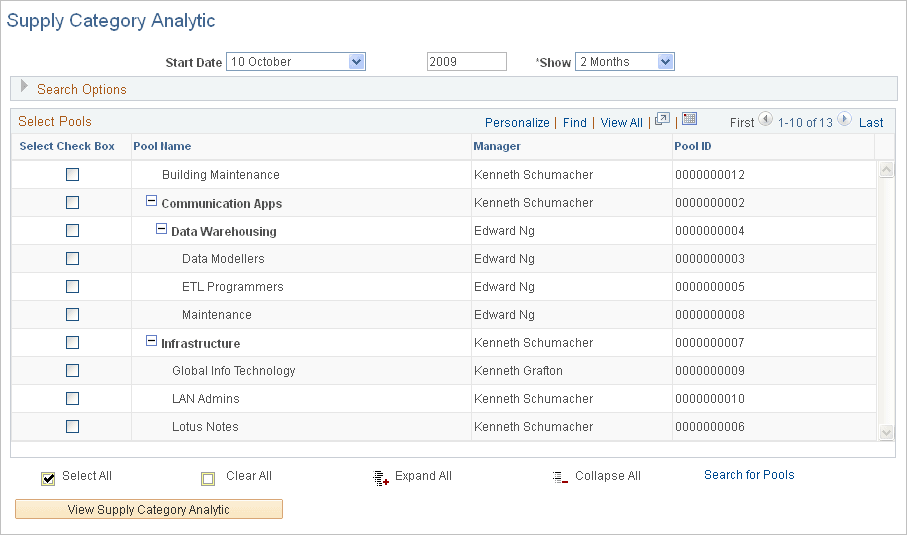
Task: Tick the Global Info Technology checkbox
Action: click(72, 370)
